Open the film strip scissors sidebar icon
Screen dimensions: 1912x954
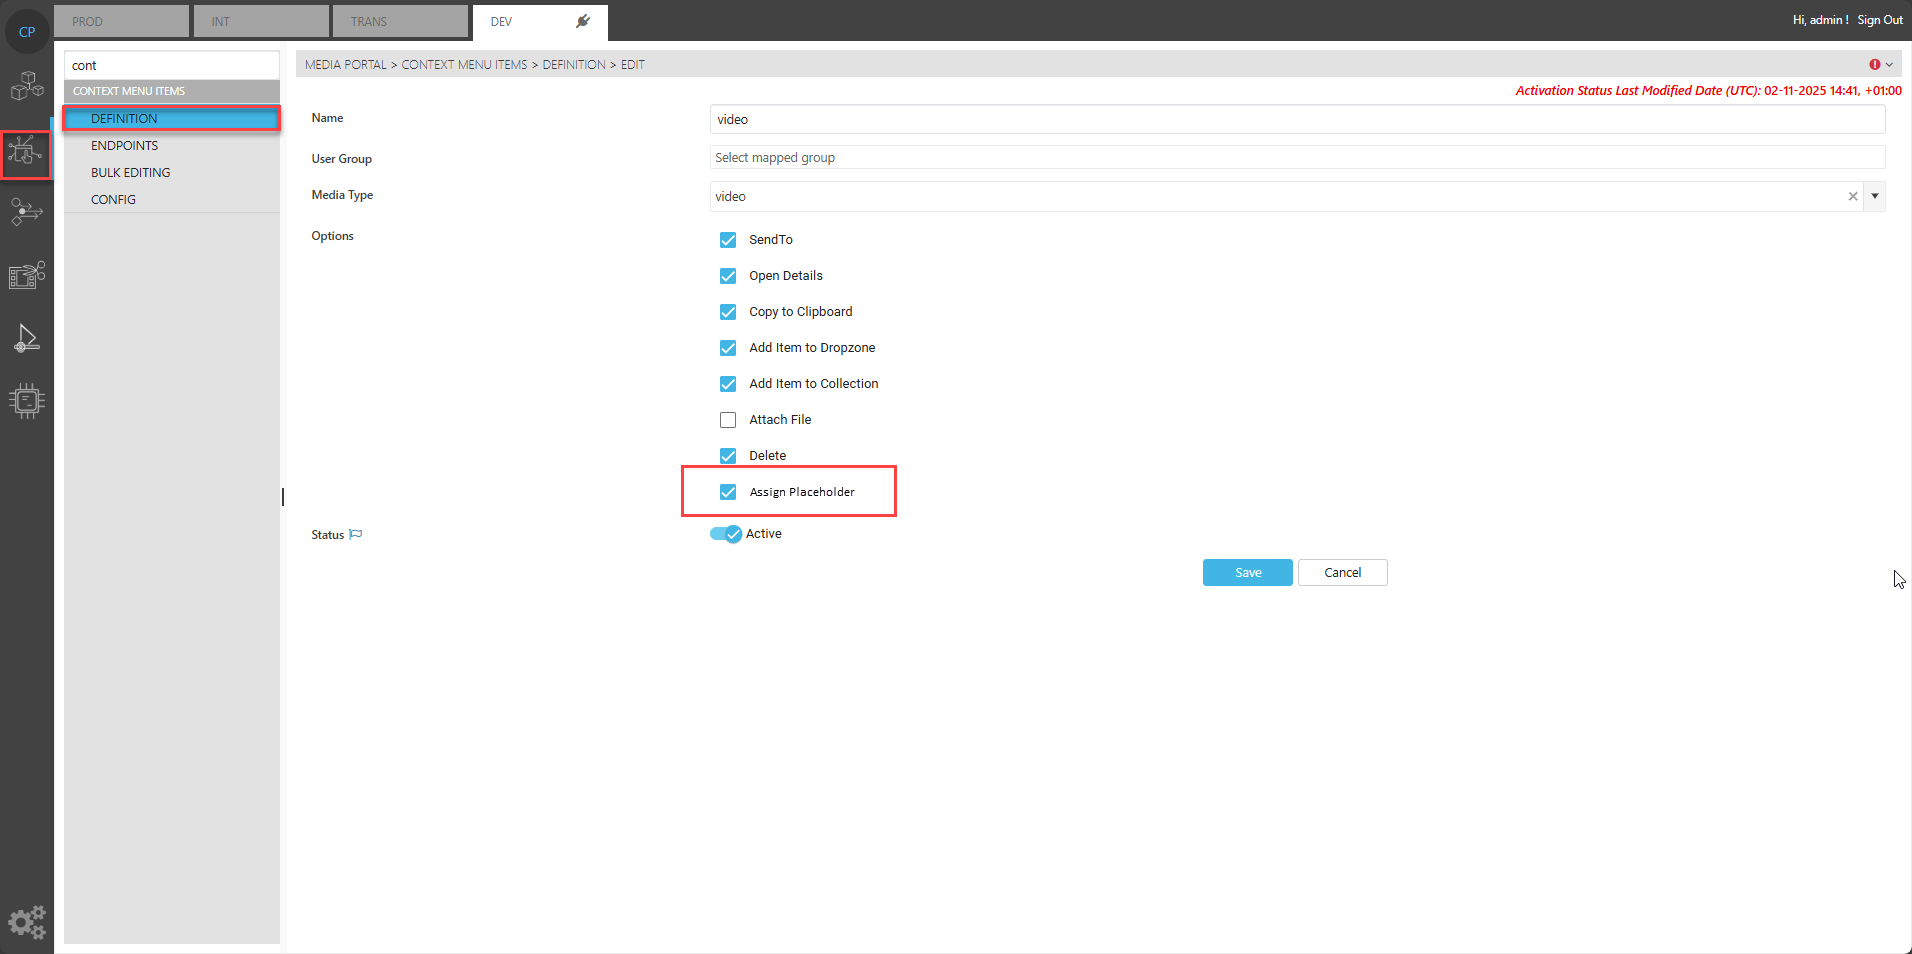(x=27, y=275)
